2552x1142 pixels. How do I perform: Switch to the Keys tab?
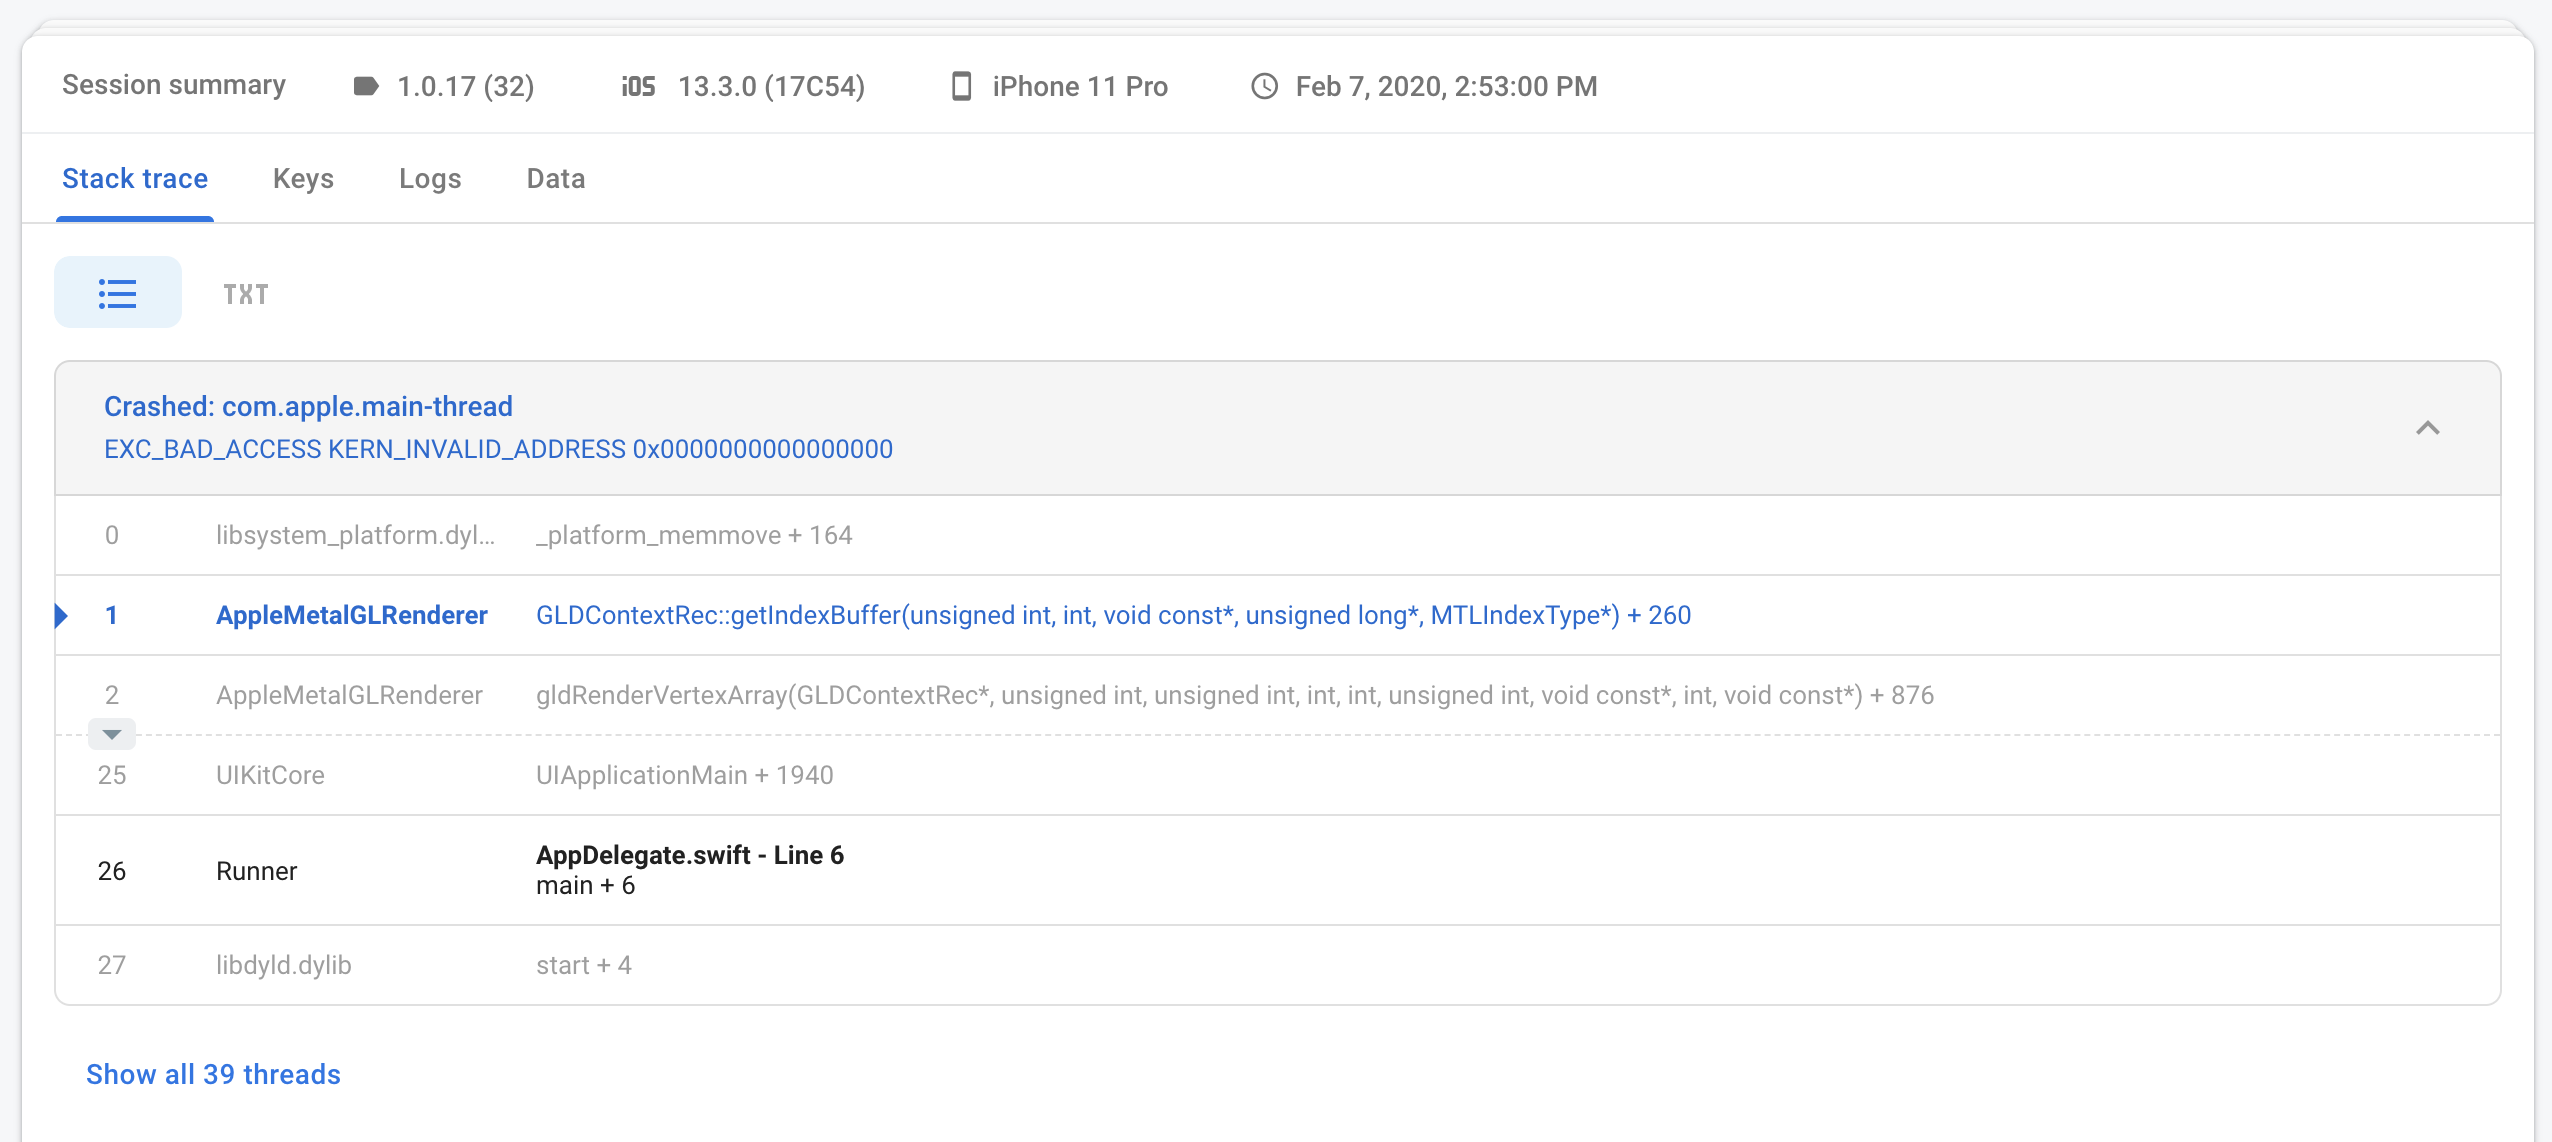303,178
